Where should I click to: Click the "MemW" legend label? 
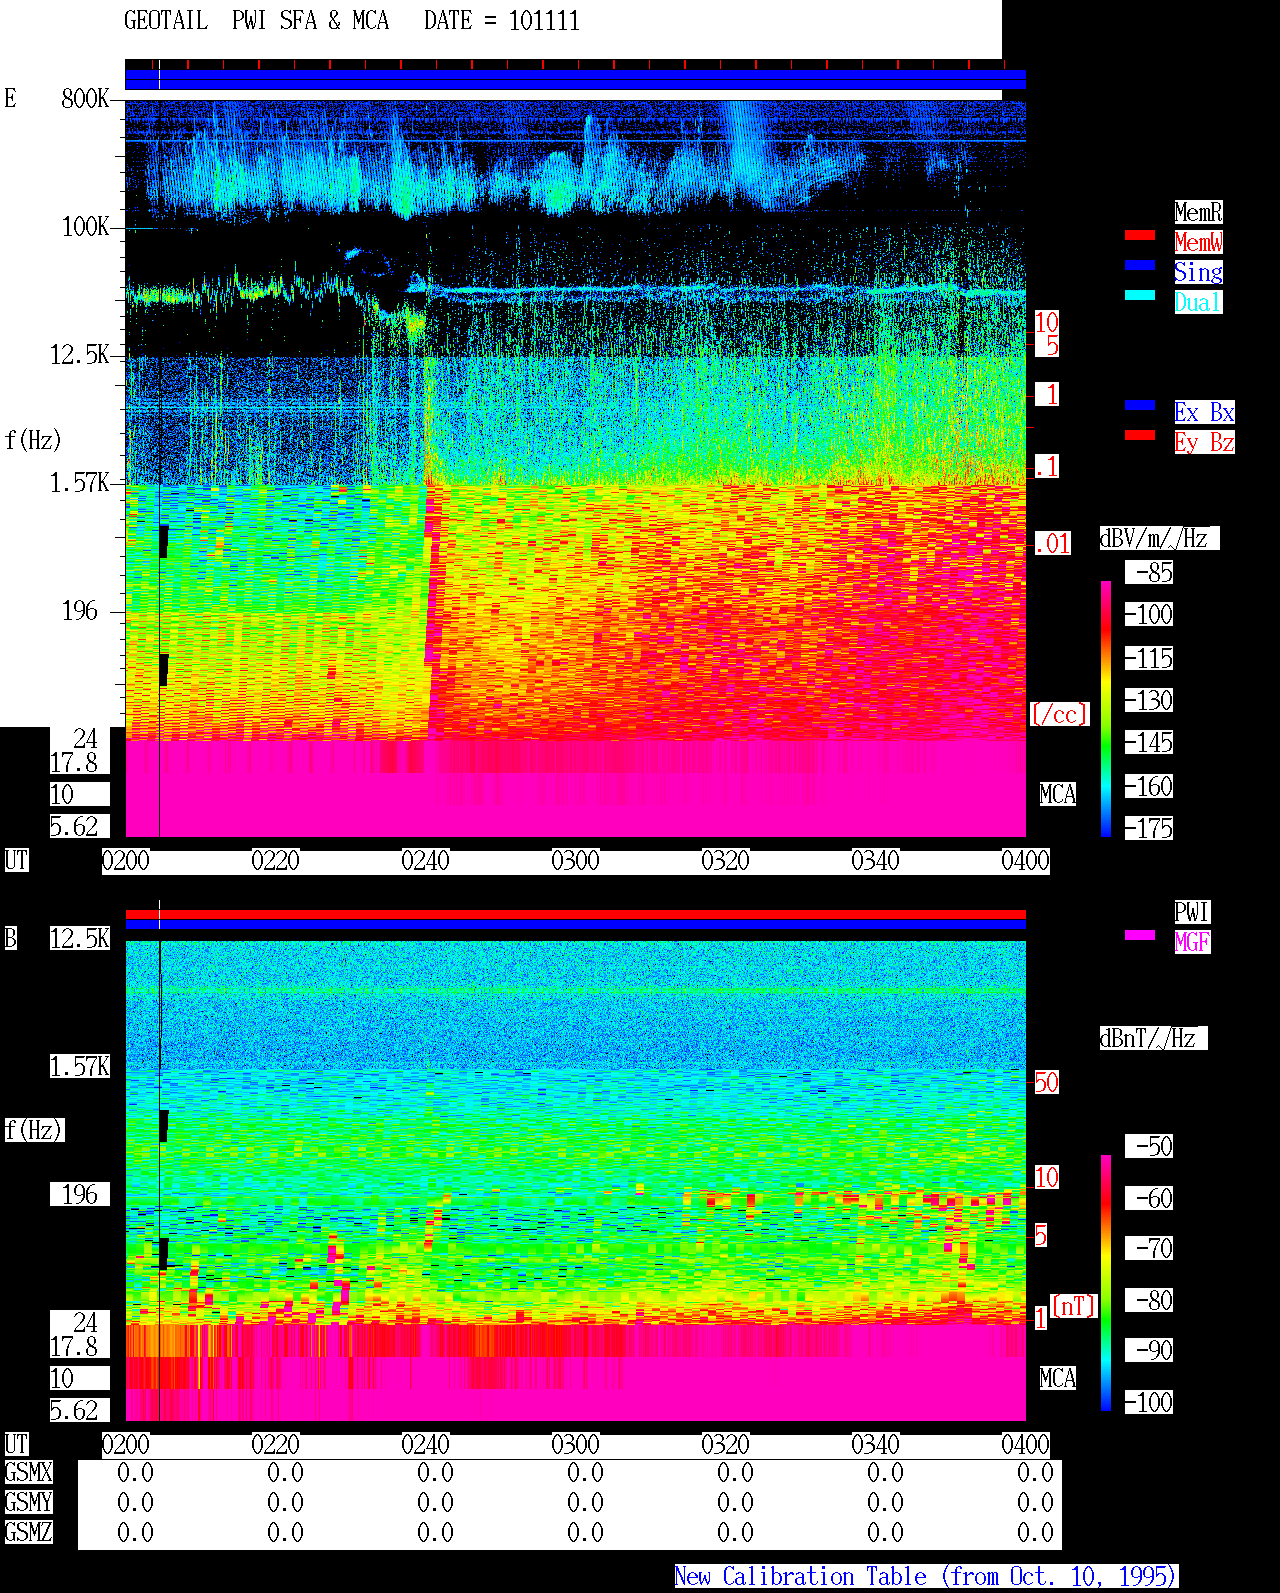[x=1198, y=242]
